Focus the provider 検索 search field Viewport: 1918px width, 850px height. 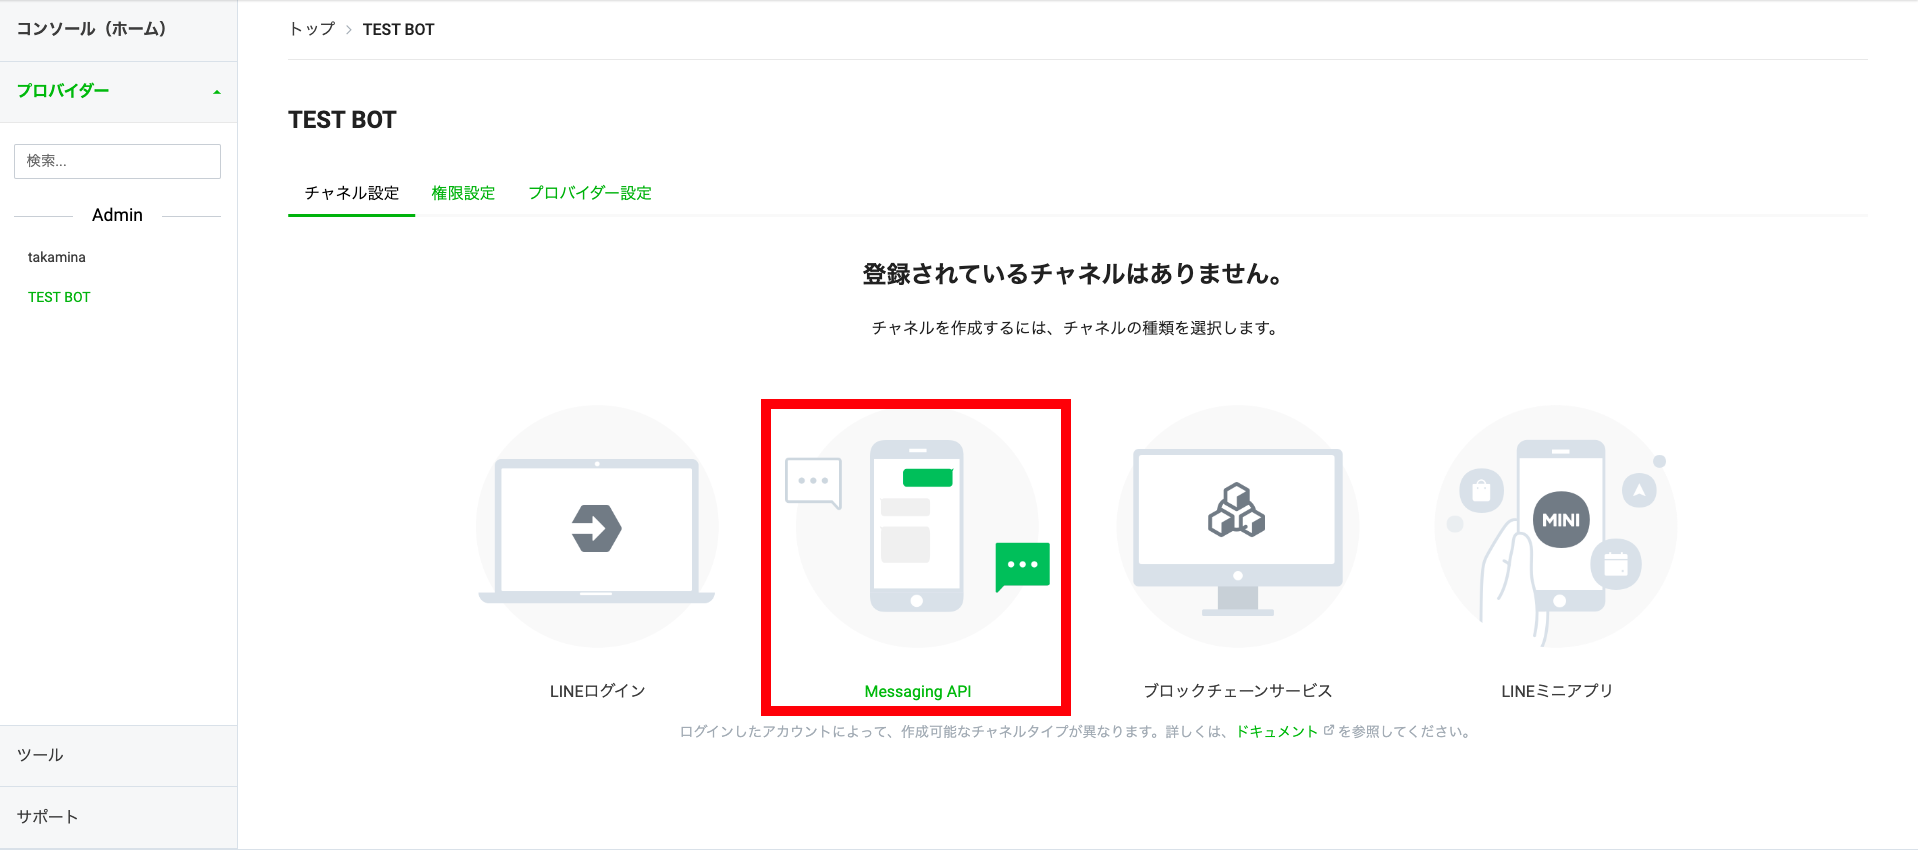(117, 161)
